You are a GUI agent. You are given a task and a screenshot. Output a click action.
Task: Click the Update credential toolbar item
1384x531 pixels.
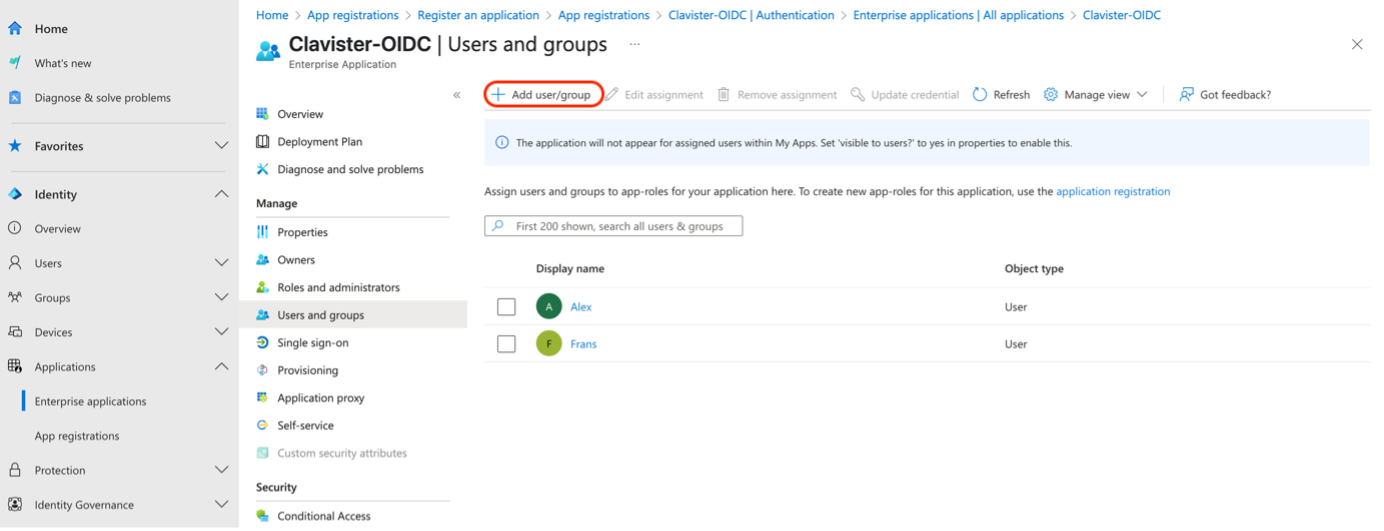coord(904,95)
